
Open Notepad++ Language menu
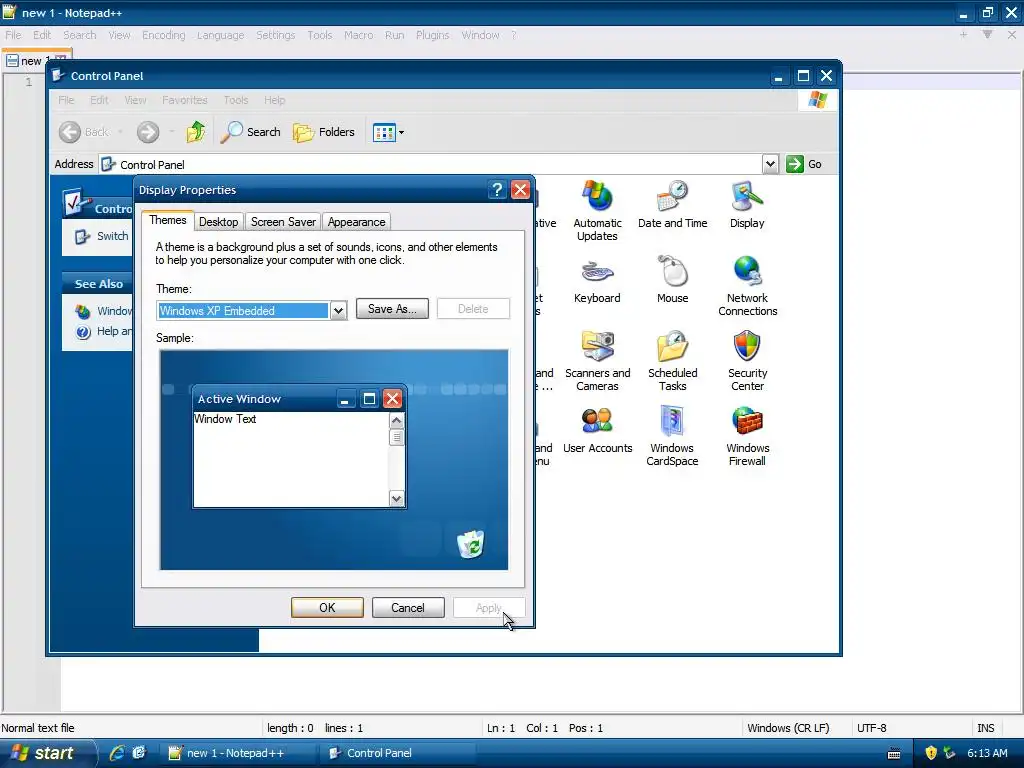click(x=220, y=35)
